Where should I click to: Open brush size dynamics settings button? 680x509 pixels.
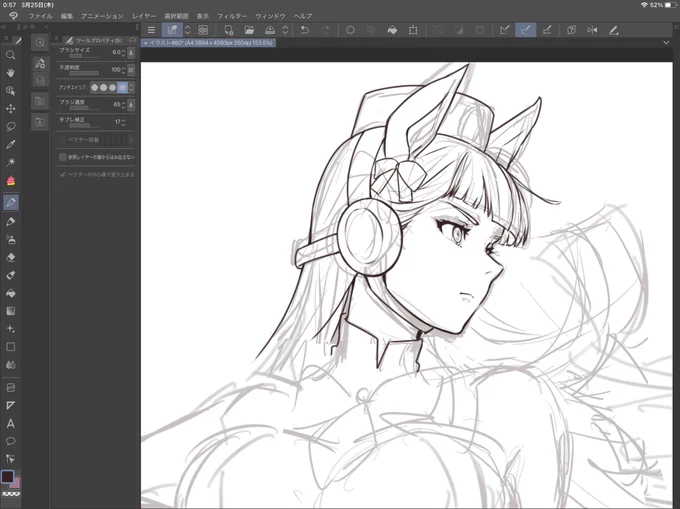click(131, 53)
